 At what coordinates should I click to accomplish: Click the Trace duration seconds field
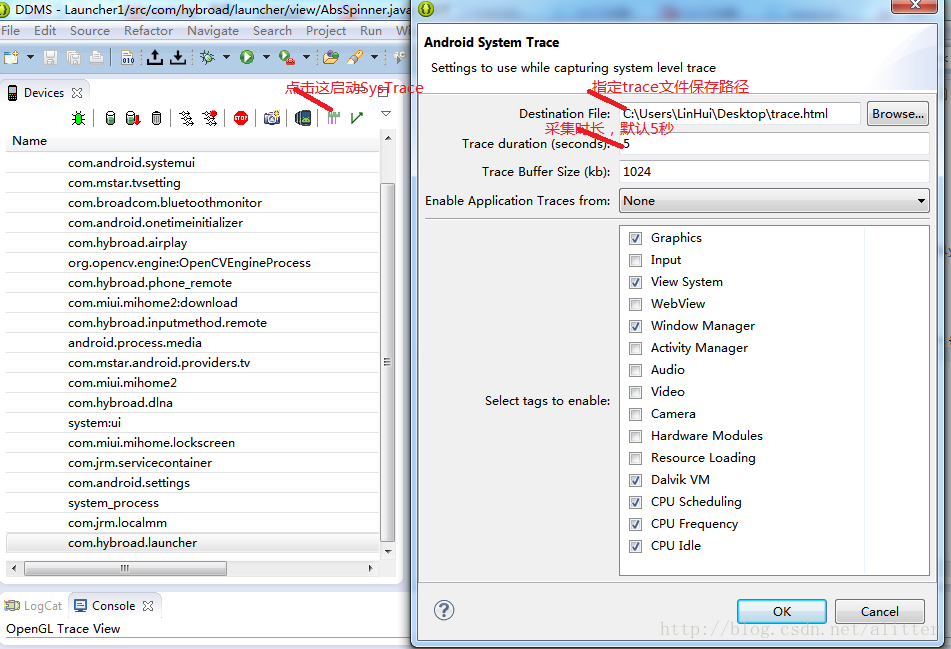click(775, 144)
